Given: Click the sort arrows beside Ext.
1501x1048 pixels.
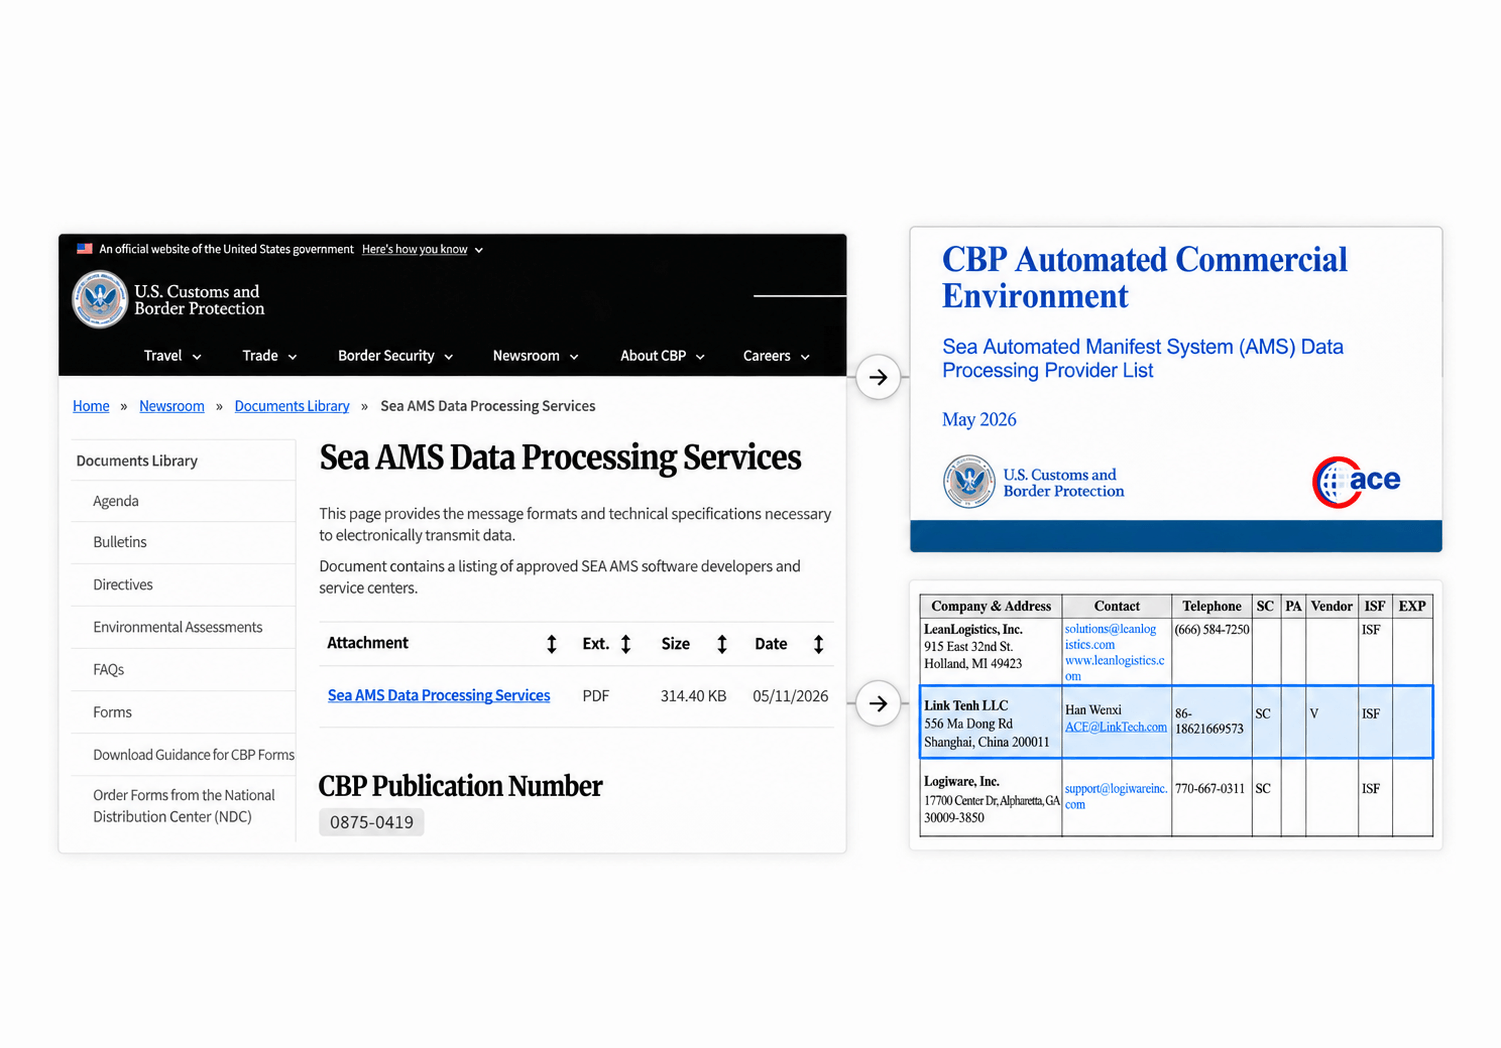Looking at the screenshot, I should [626, 644].
